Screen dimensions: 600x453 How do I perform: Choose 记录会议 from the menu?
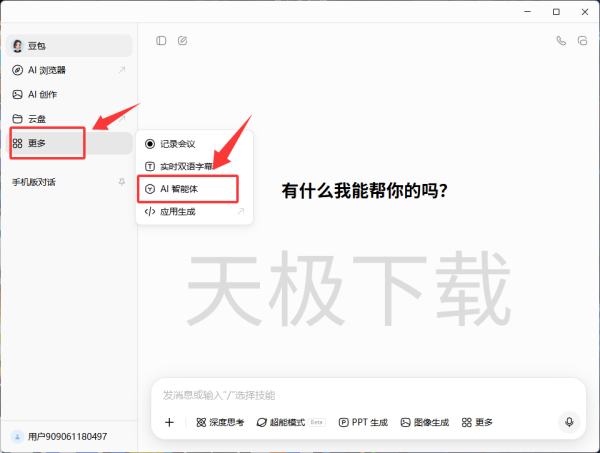pos(178,144)
